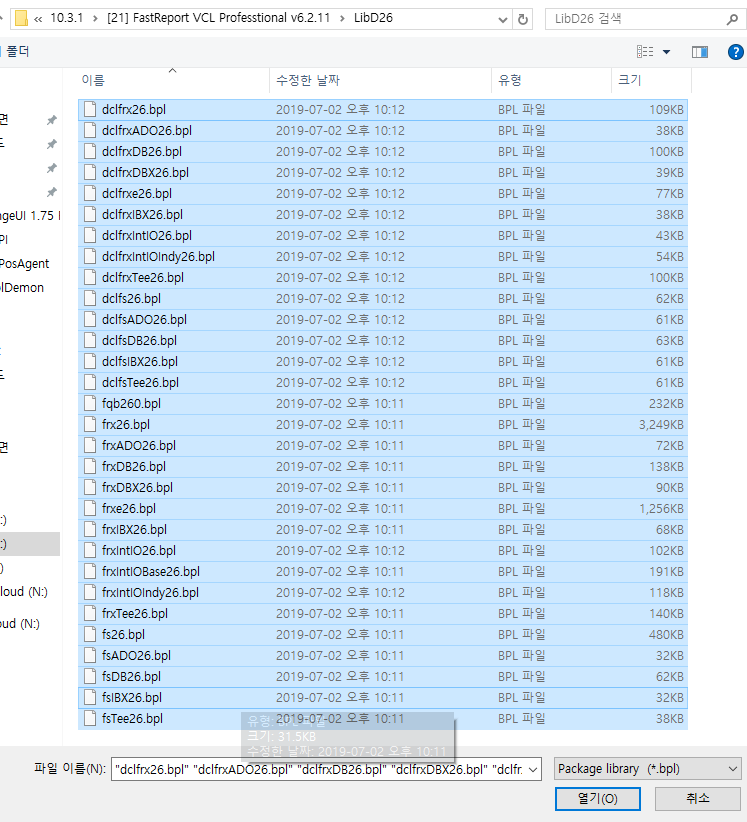The height and width of the screenshot is (822, 747).
Task: Select file fsDB26.bpl
Action: click(383, 676)
